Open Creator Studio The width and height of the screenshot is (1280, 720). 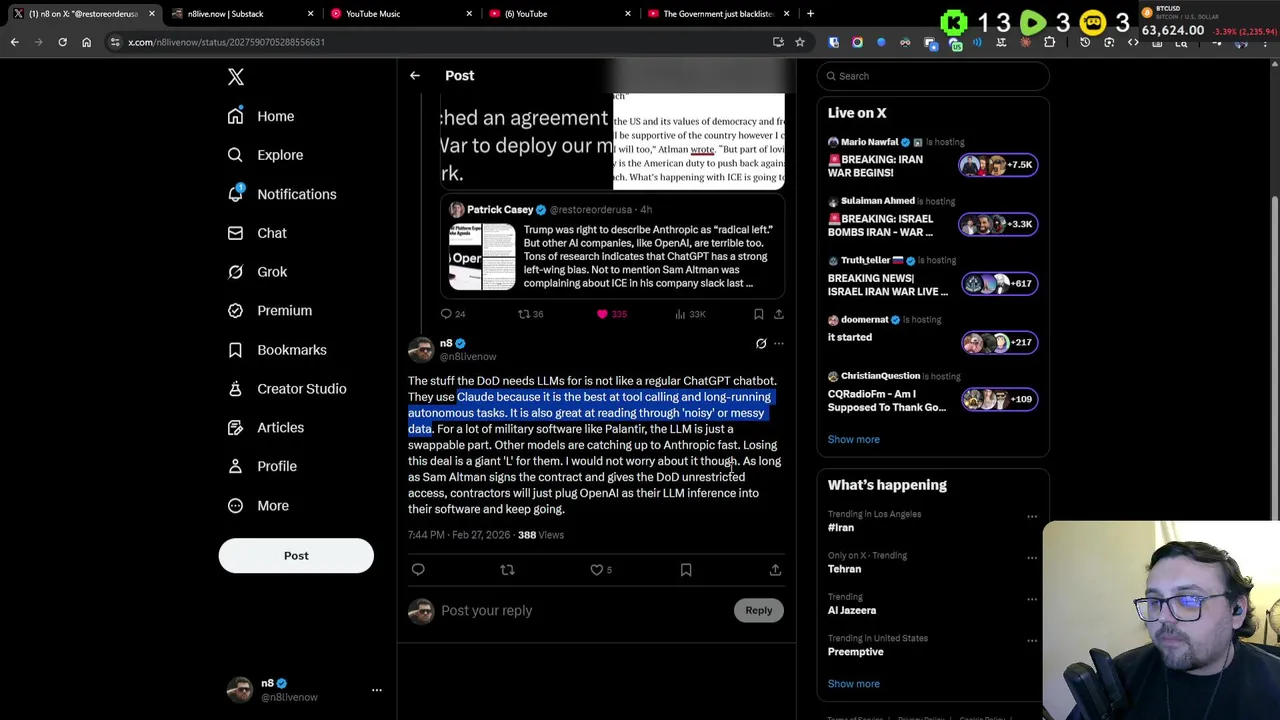point(287,389)
